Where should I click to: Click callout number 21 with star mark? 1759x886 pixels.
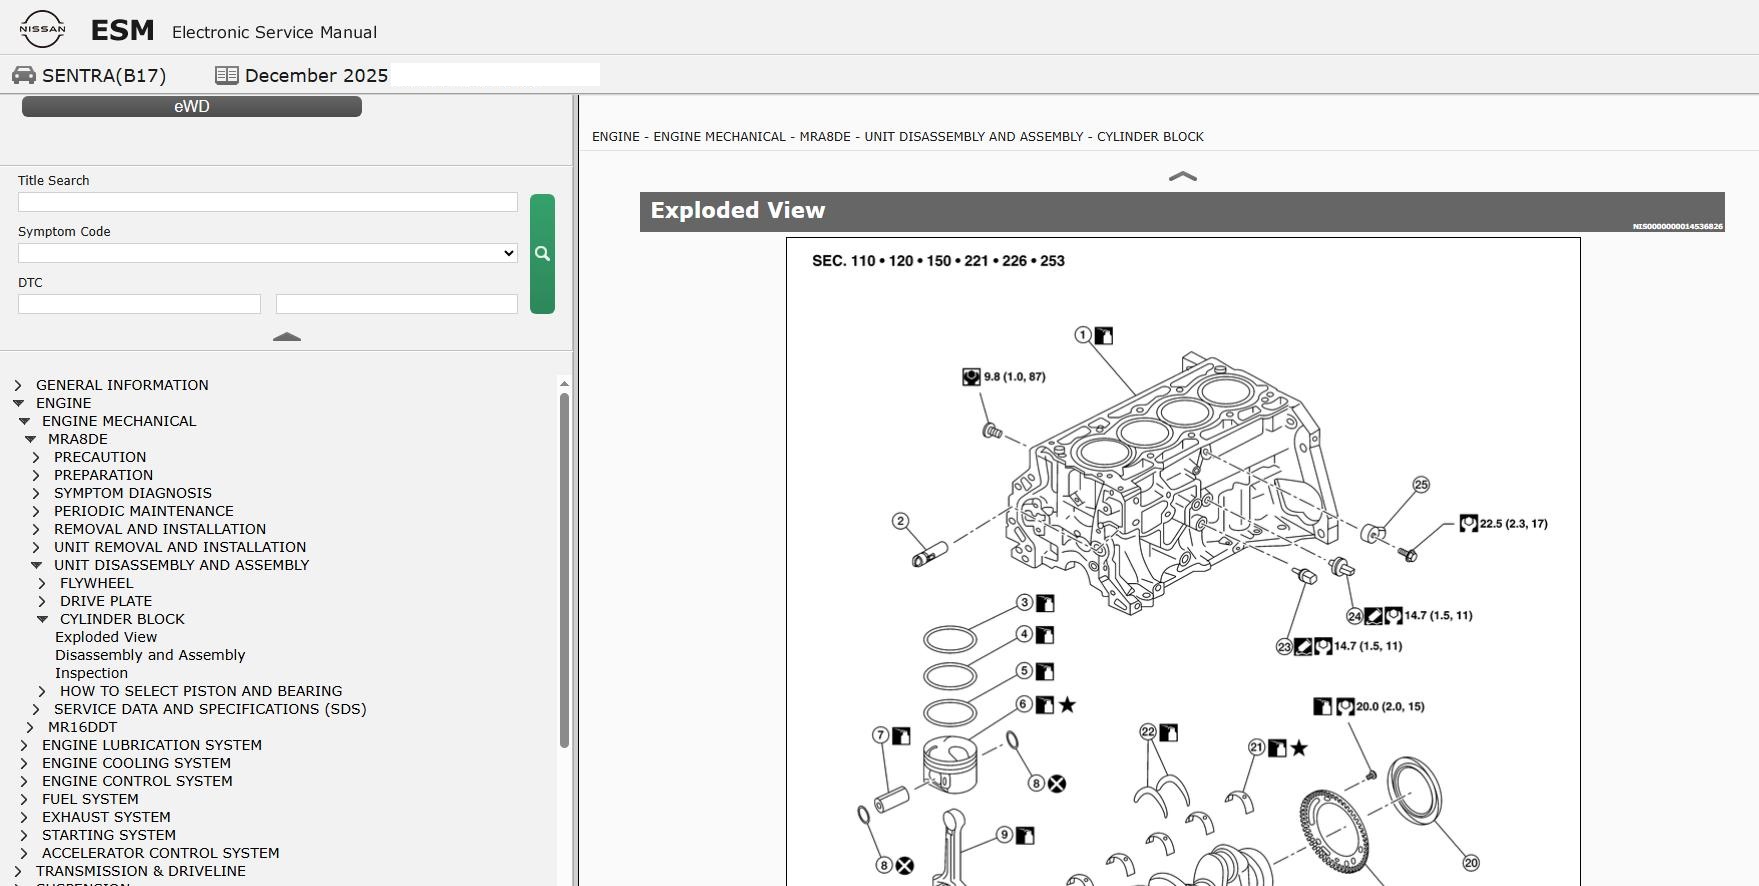click(x=1257, y=748)
